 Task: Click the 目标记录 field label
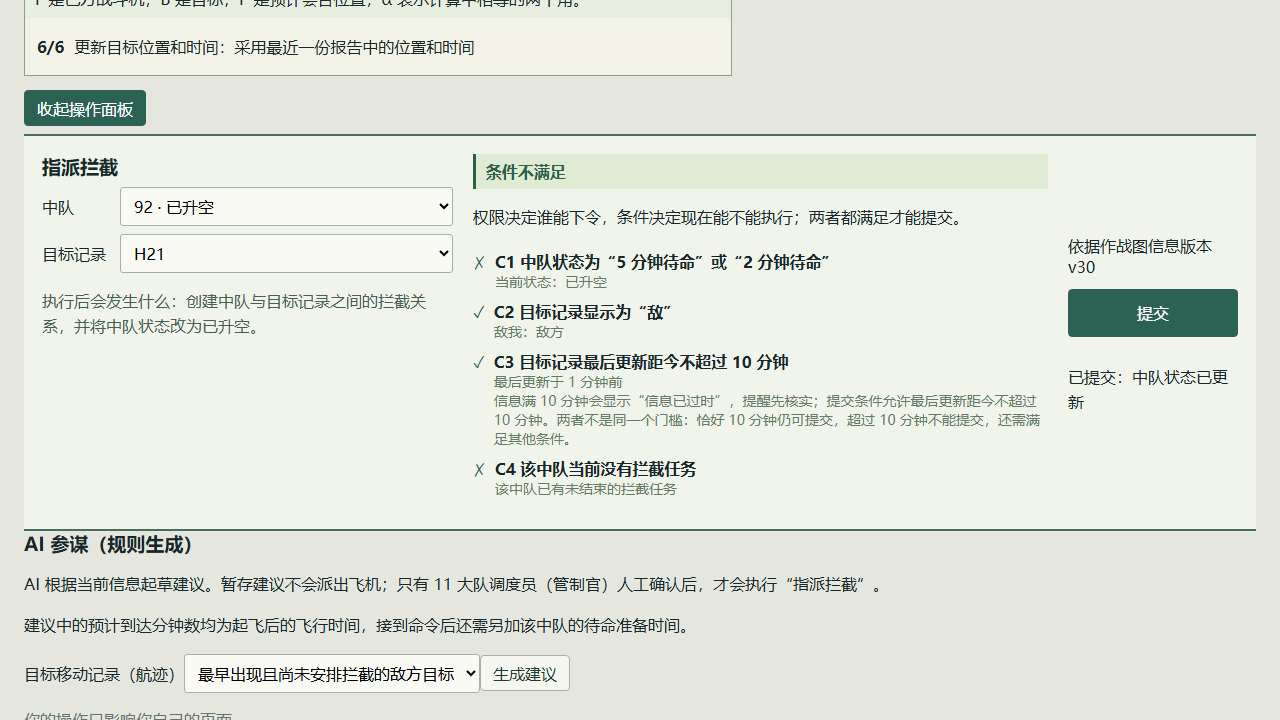(74, 255)
